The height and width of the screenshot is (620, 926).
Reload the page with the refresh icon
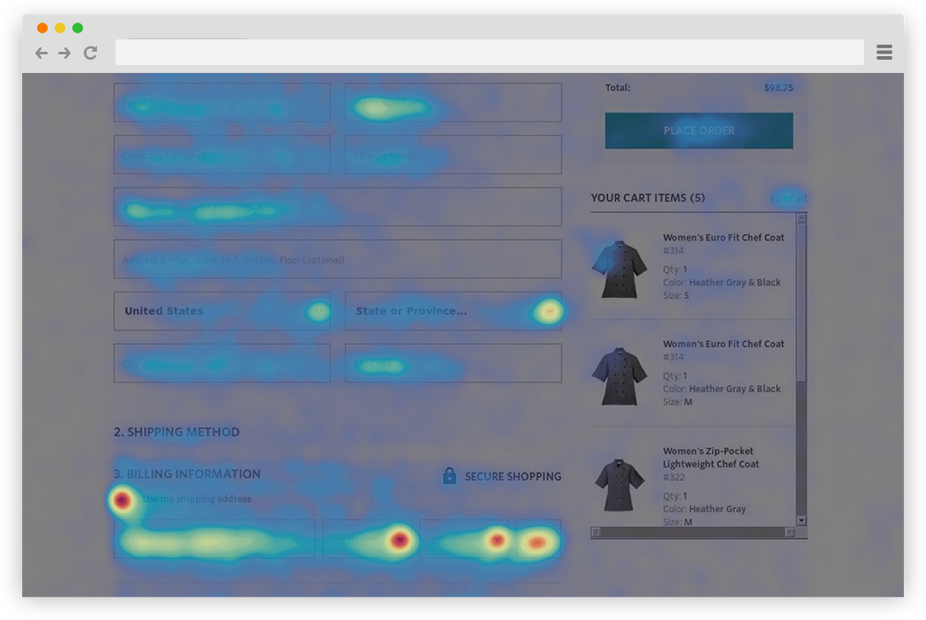tap(90, 53)
